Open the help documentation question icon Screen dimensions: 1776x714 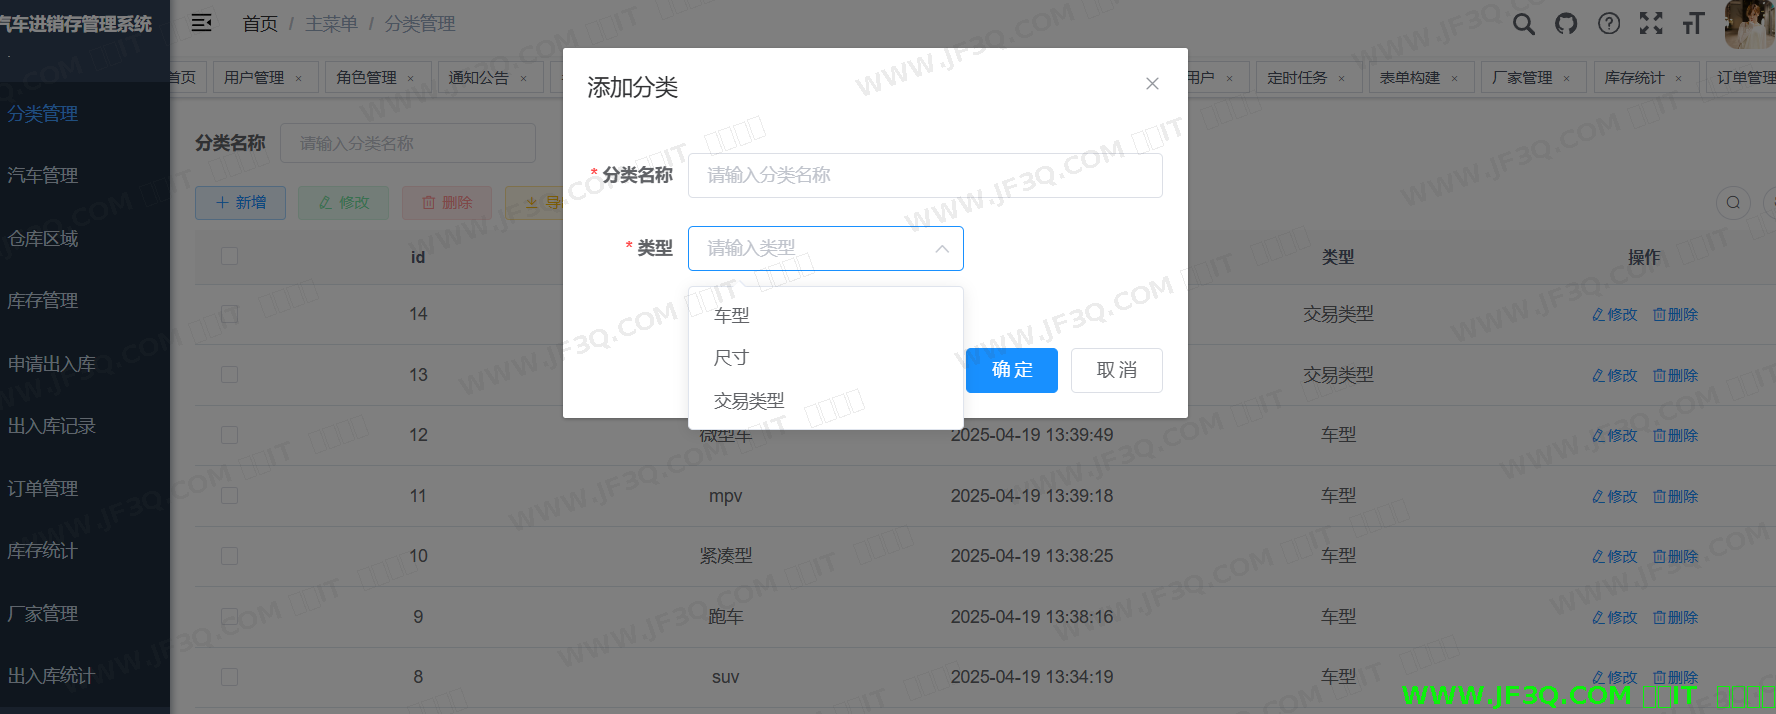1609,24
